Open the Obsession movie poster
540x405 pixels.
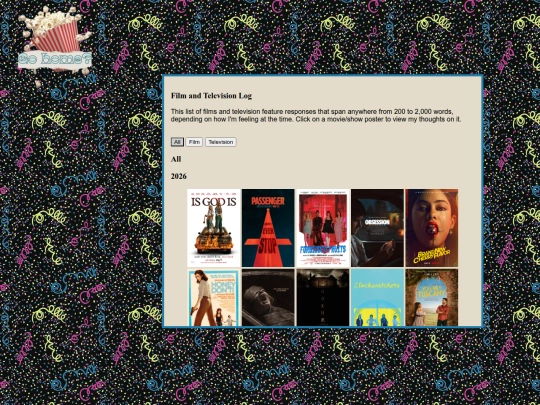pos(377,228)
